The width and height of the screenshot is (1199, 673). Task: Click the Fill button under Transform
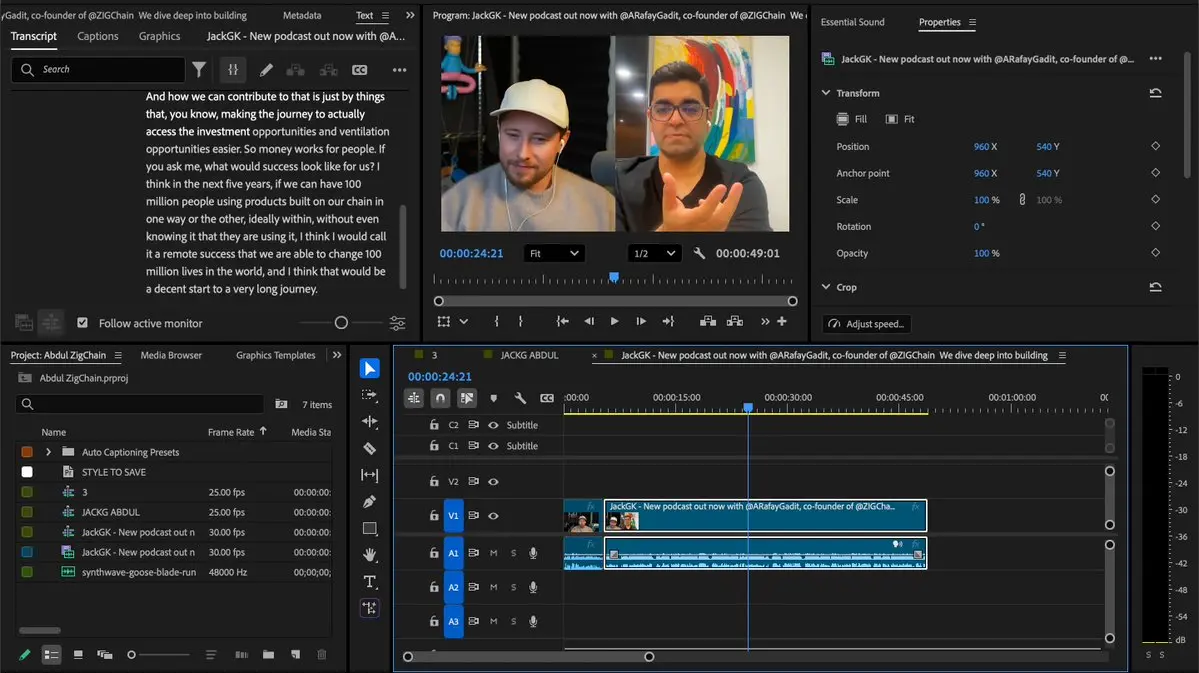click(x=852, y=119)
